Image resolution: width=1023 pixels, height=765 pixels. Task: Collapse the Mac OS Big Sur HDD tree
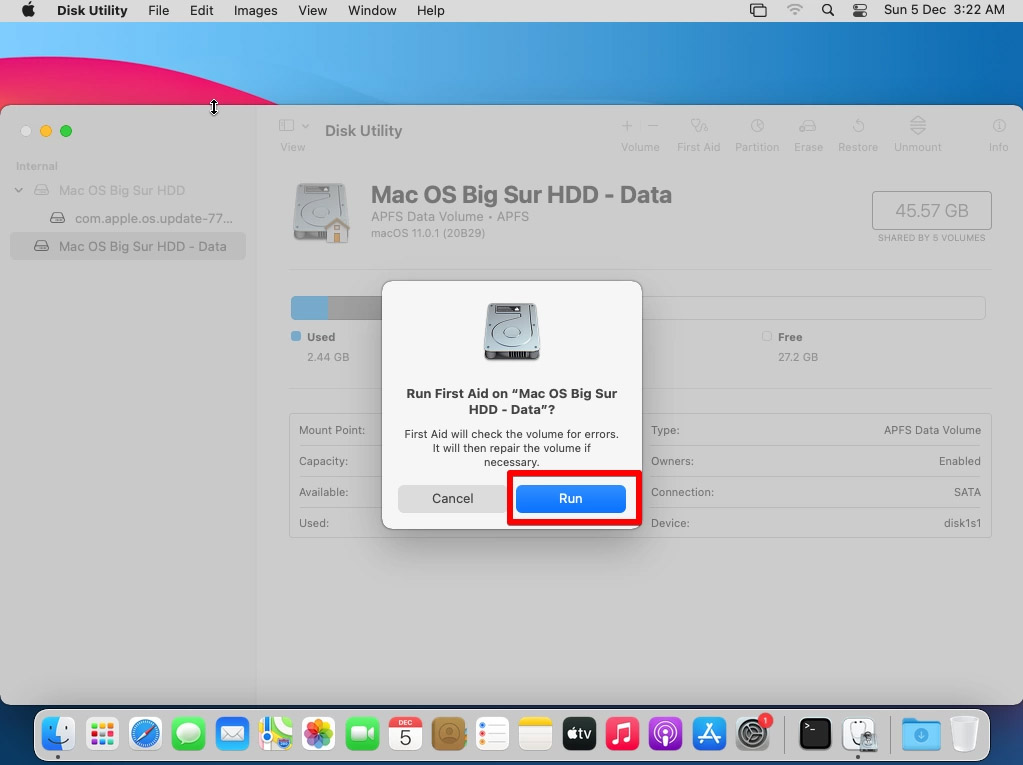tap(19, 190)
